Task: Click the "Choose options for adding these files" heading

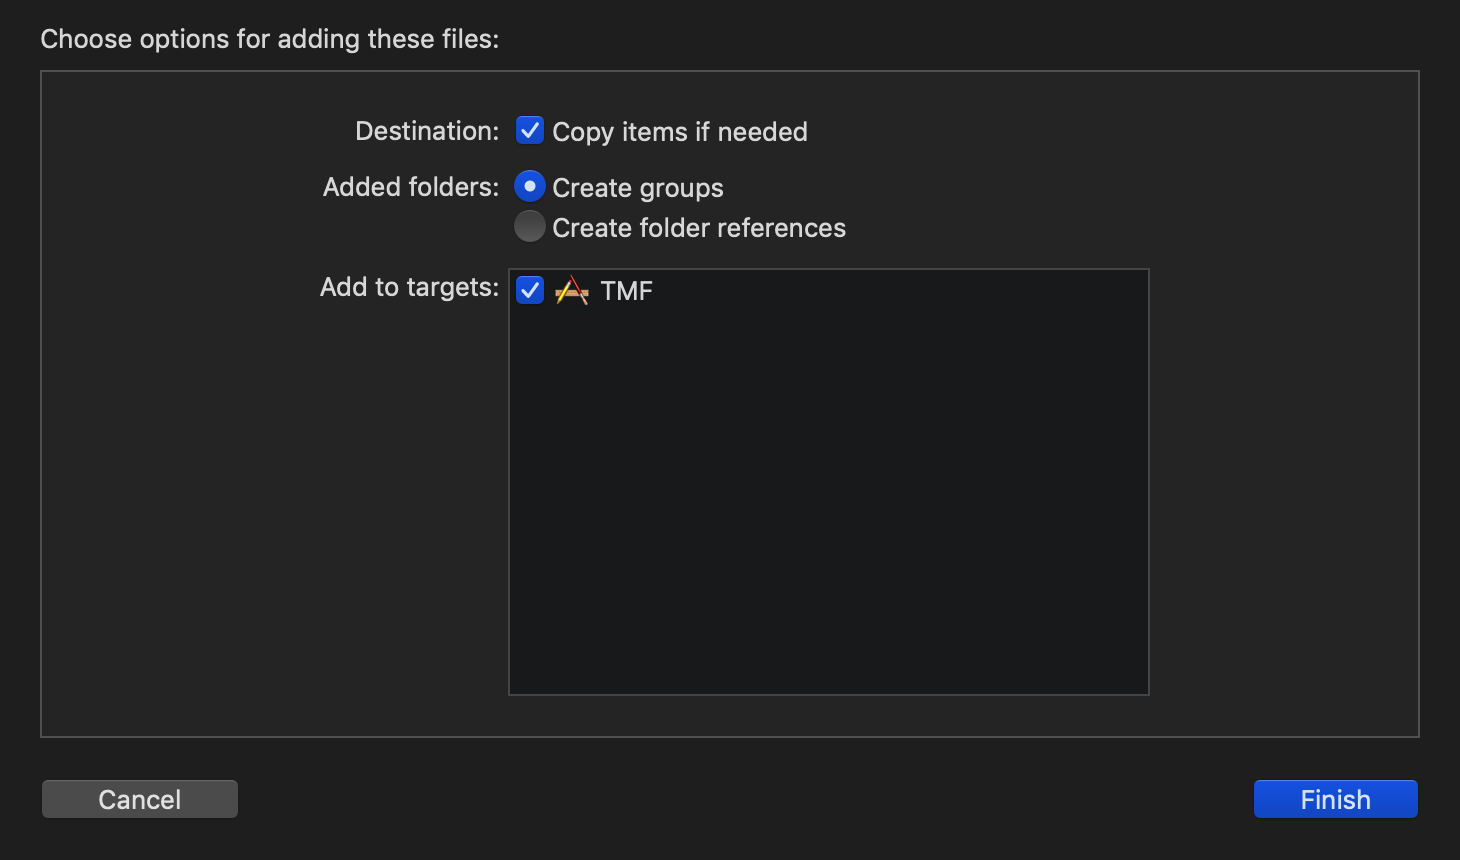Action: 269,39
